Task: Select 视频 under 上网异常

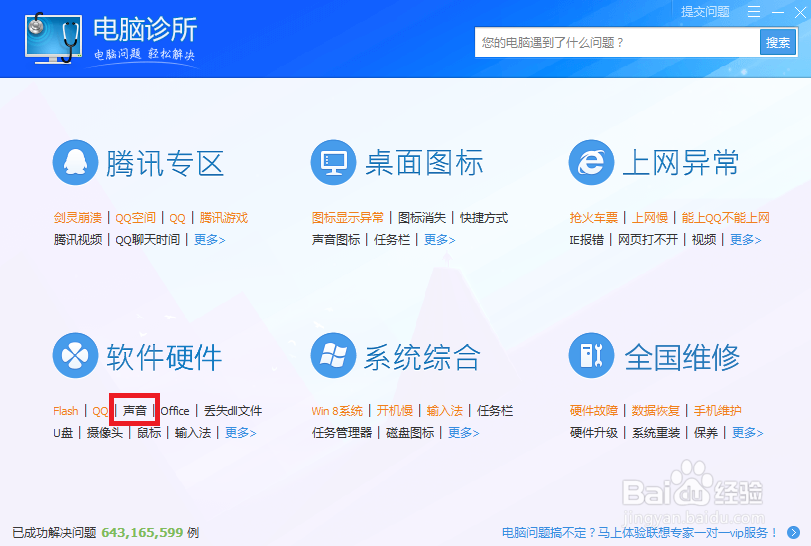Action: (x=704, y=239)
